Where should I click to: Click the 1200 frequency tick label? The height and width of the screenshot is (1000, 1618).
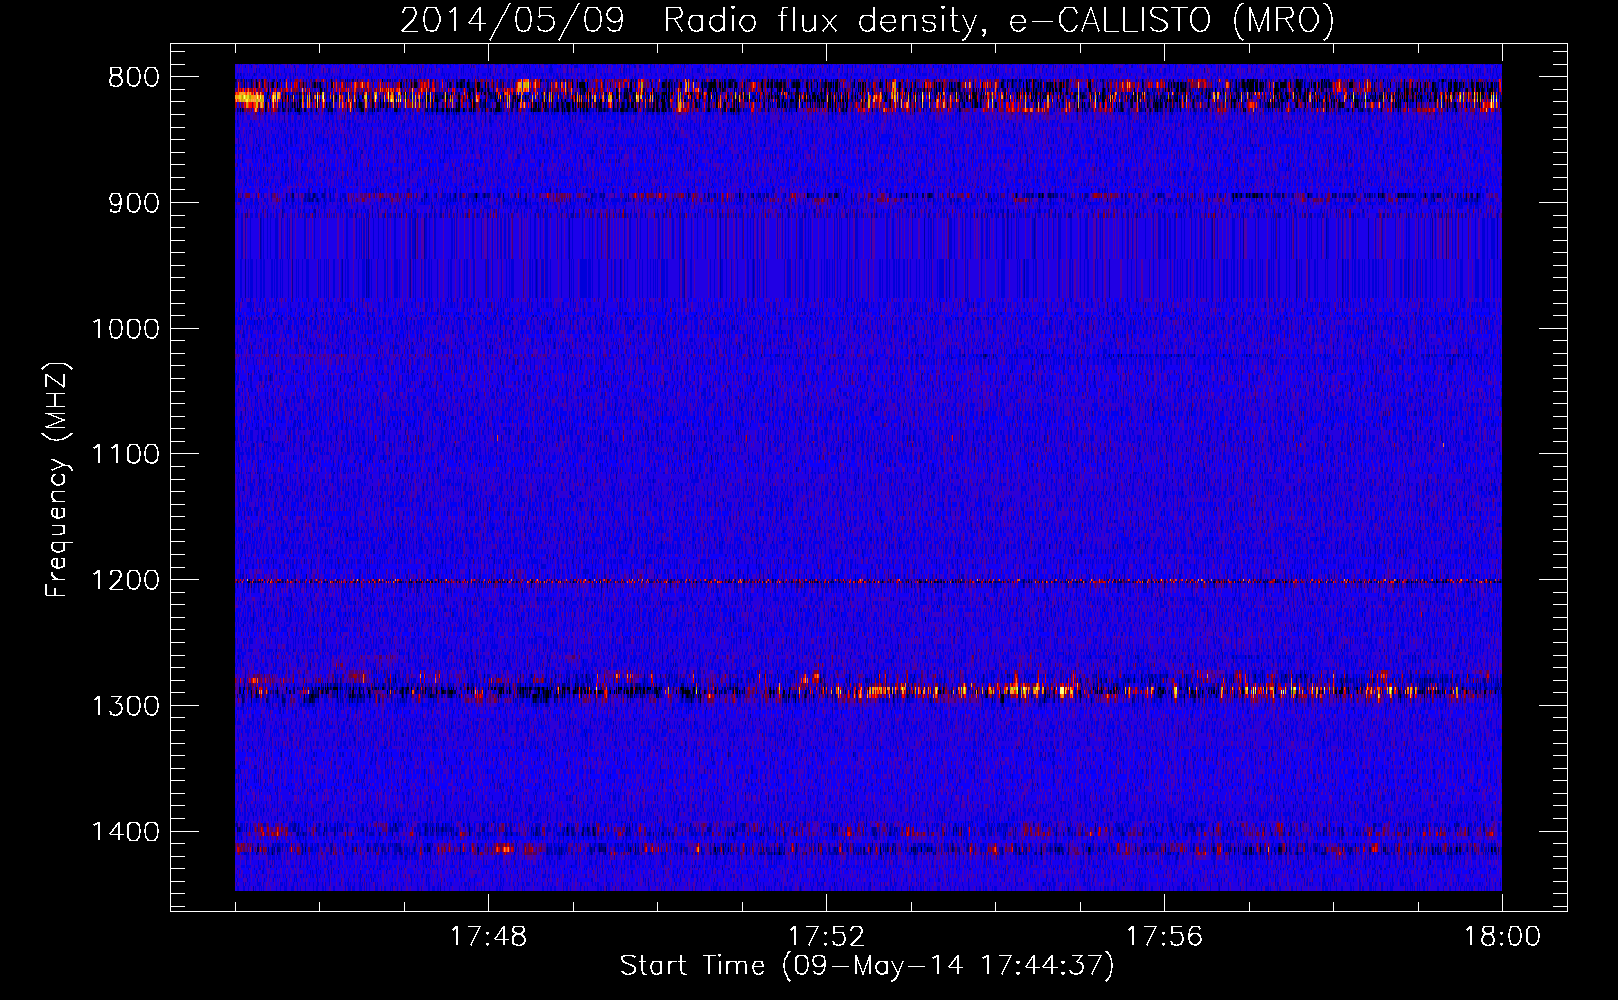pyautogui.click(x=126, y=580)
